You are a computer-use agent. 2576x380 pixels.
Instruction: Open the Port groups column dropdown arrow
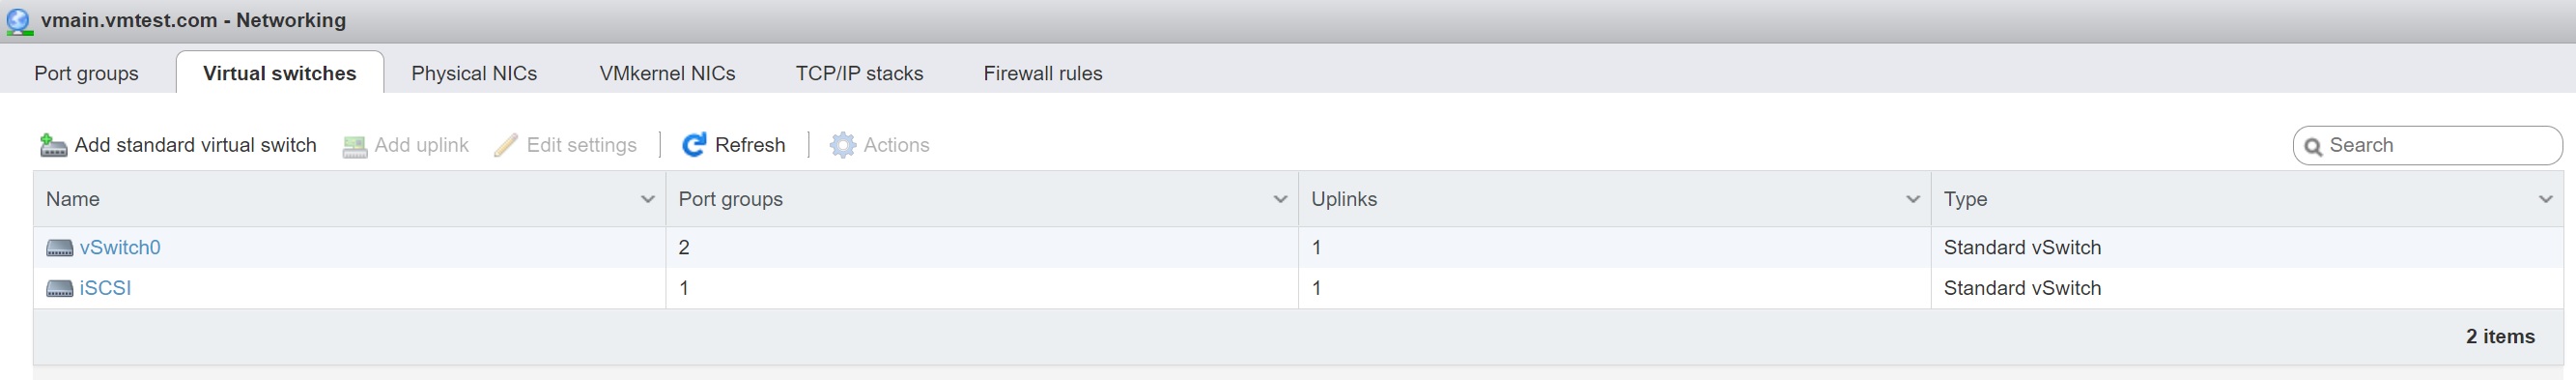click(1280, 199)
